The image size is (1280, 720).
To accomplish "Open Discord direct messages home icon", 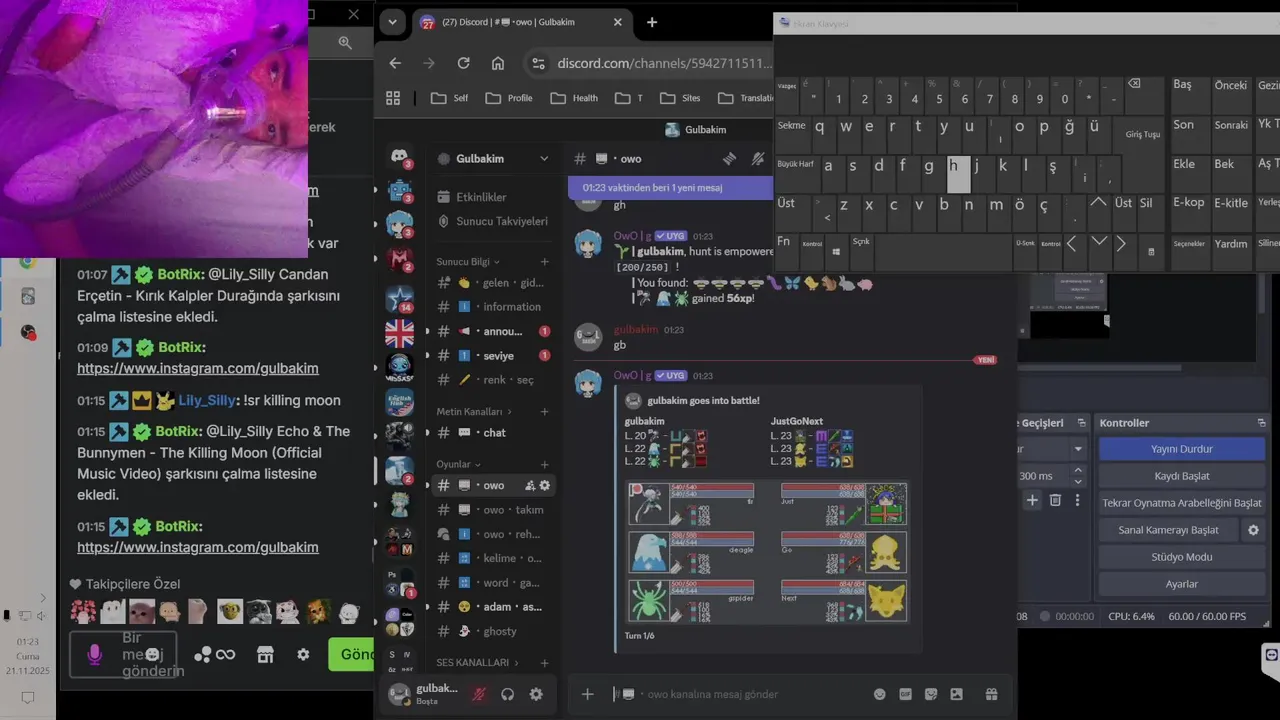I will coord(399,157).
